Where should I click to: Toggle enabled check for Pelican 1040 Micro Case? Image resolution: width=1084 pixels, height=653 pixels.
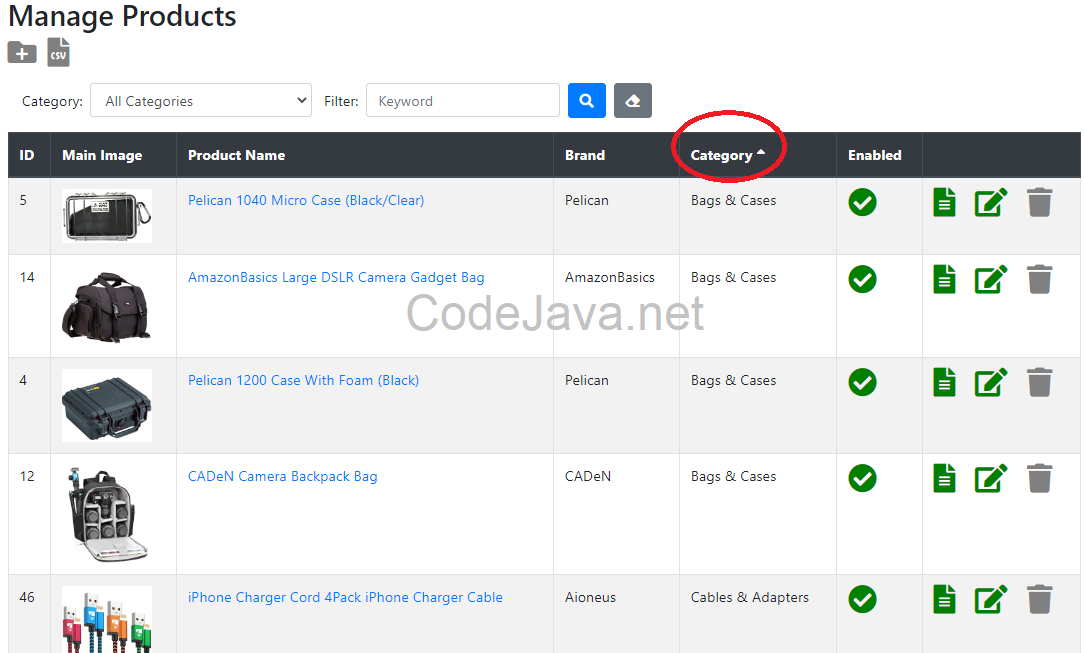(x=862, y=202)
